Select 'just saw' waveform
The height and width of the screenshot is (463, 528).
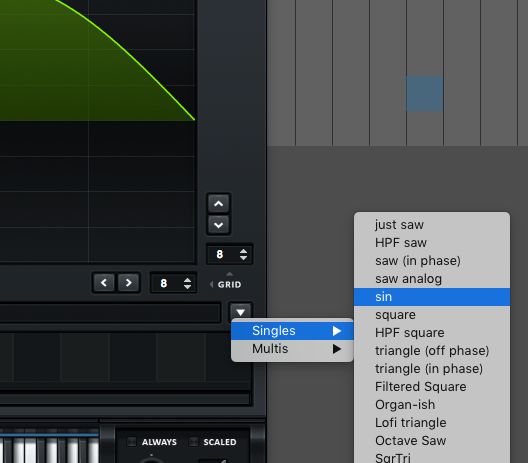point(432,225)
